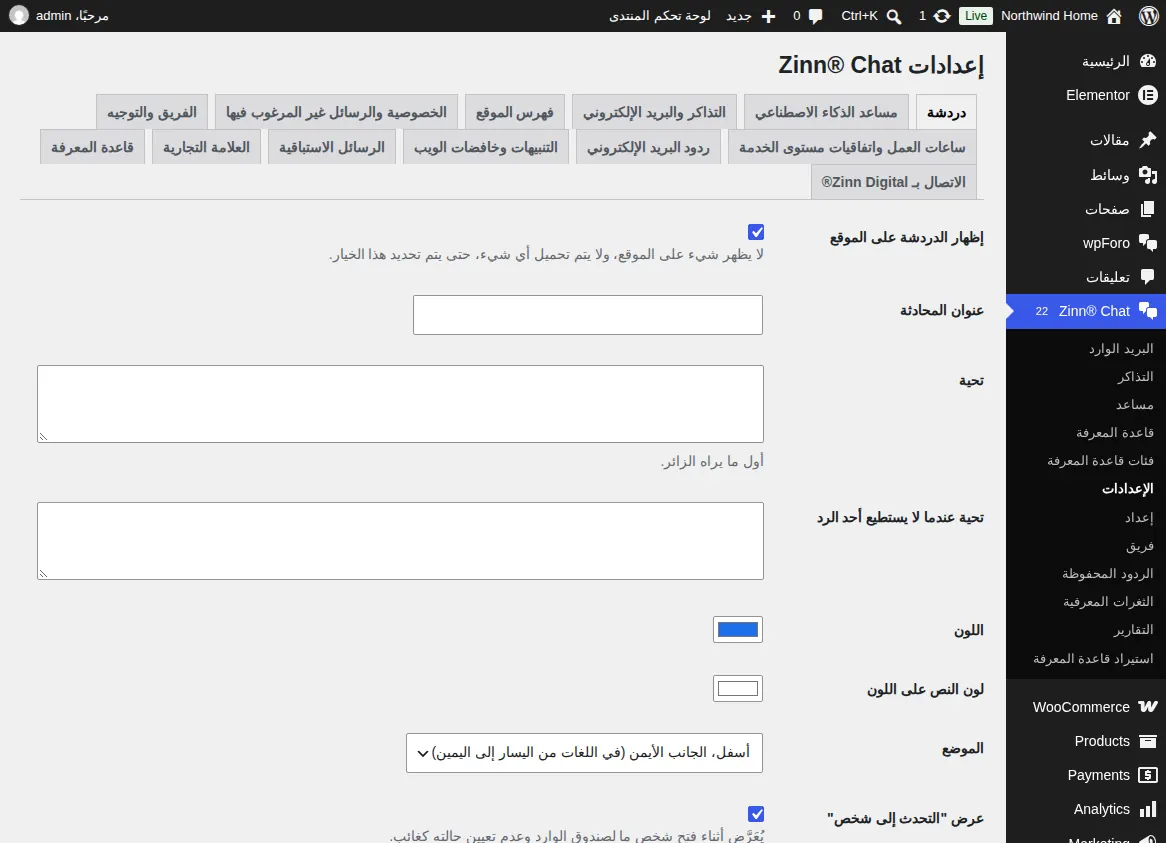The image size is (1166, 843).
Task: Click the صفحات pages icon
Action: (1148, 209)
